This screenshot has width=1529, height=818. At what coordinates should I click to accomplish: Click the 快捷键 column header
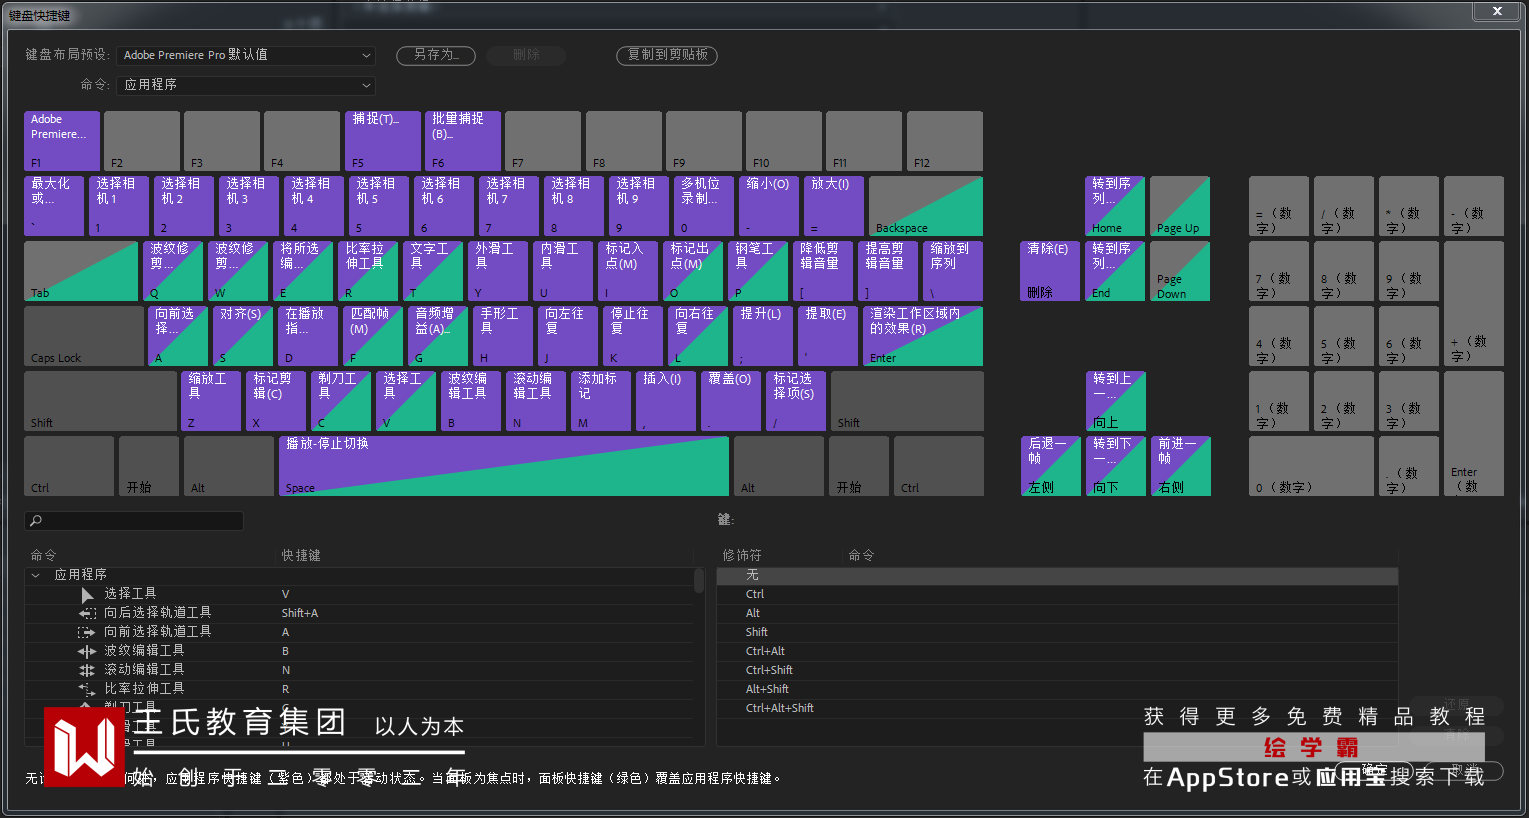(x=301, y=556)
